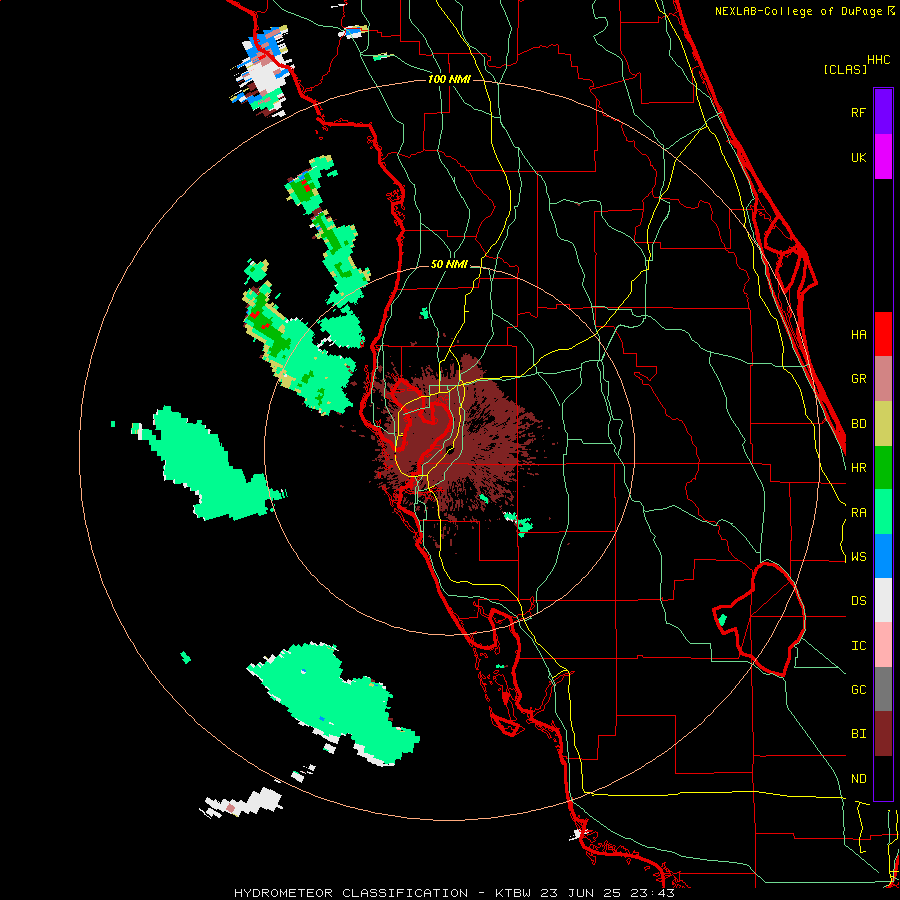
Task: Click the HHC product label
Action: click(x=878, y=60)
